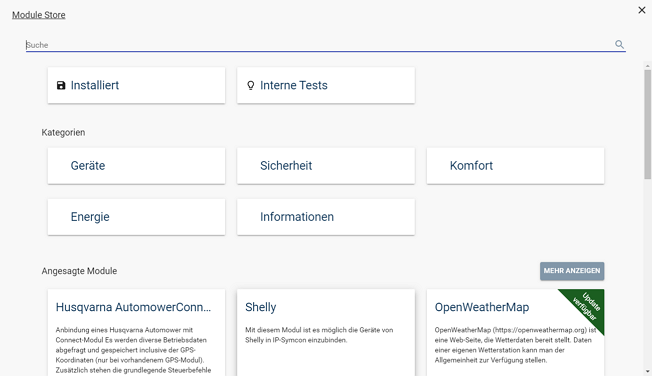
Task: Click the lightbulb icon on Interne Tests
Action: pyautogui.click(x=250, y=85)
